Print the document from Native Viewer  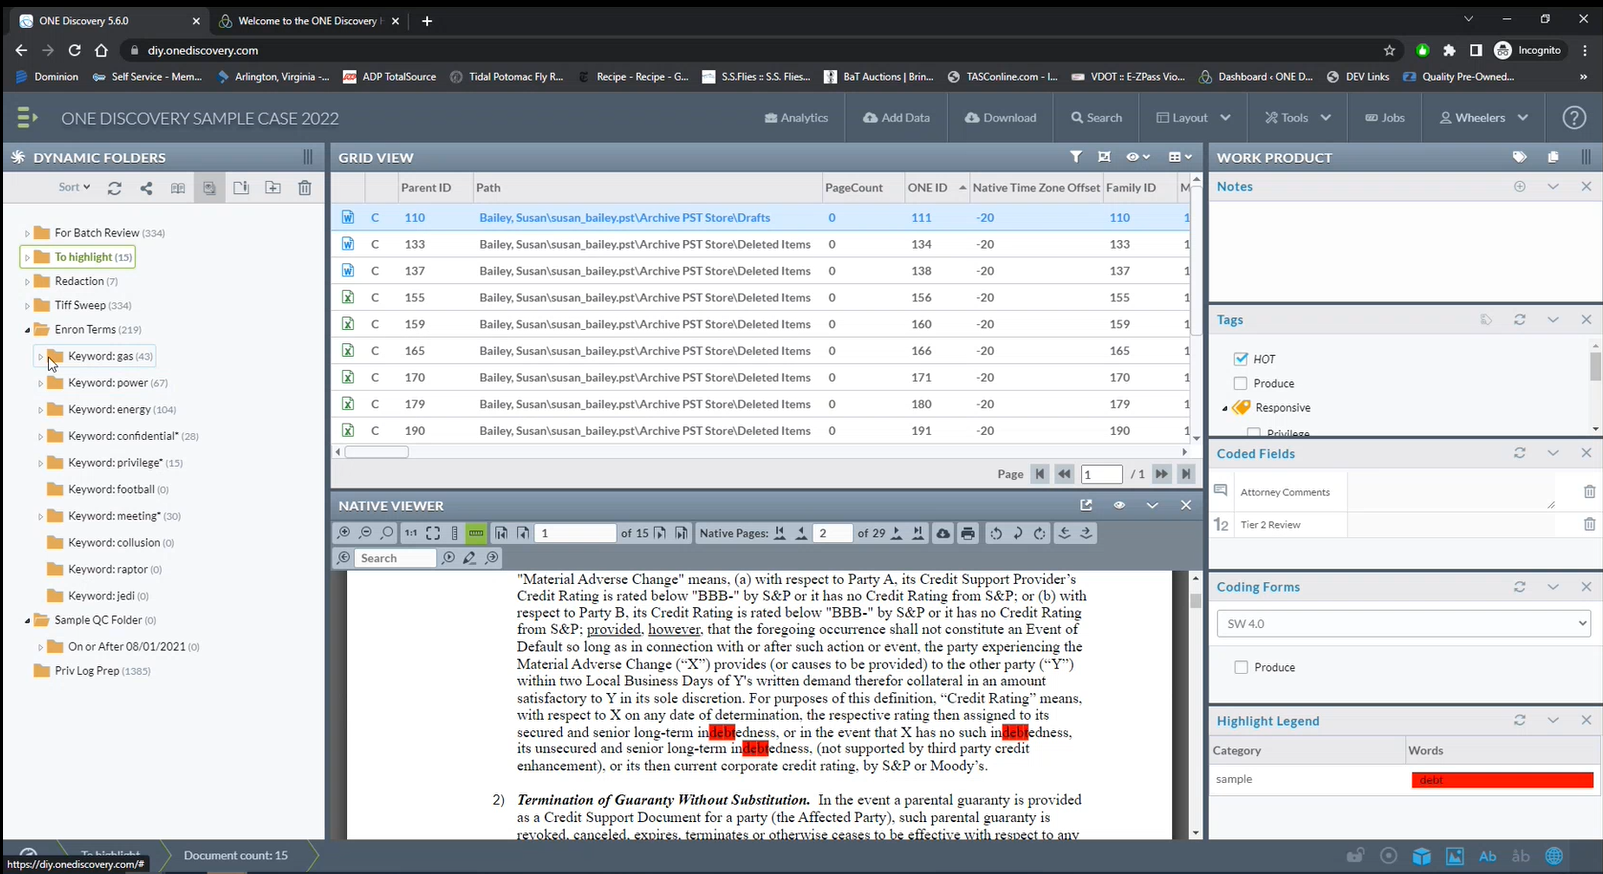click(x=967, y=534)
